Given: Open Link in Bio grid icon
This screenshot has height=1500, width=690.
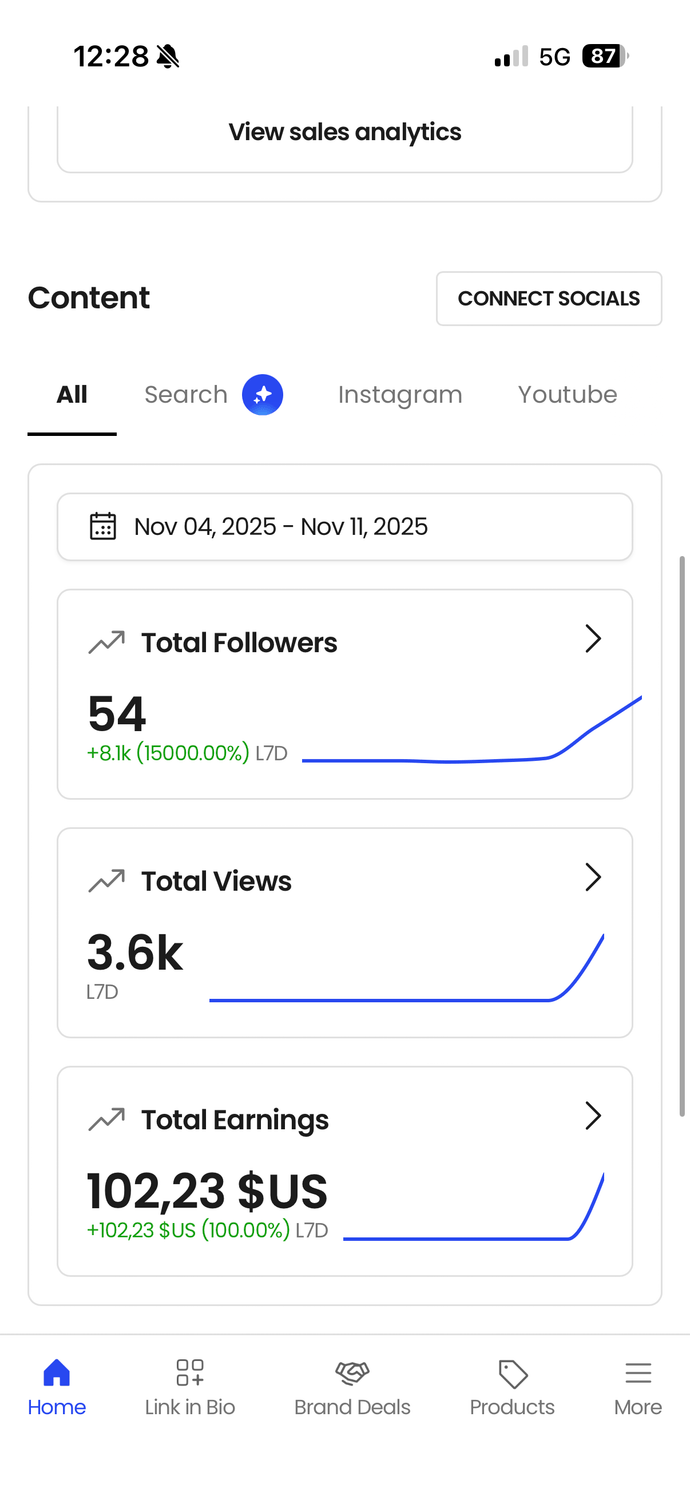Looking at the screenshot, I should click(x=190, y=1373).
